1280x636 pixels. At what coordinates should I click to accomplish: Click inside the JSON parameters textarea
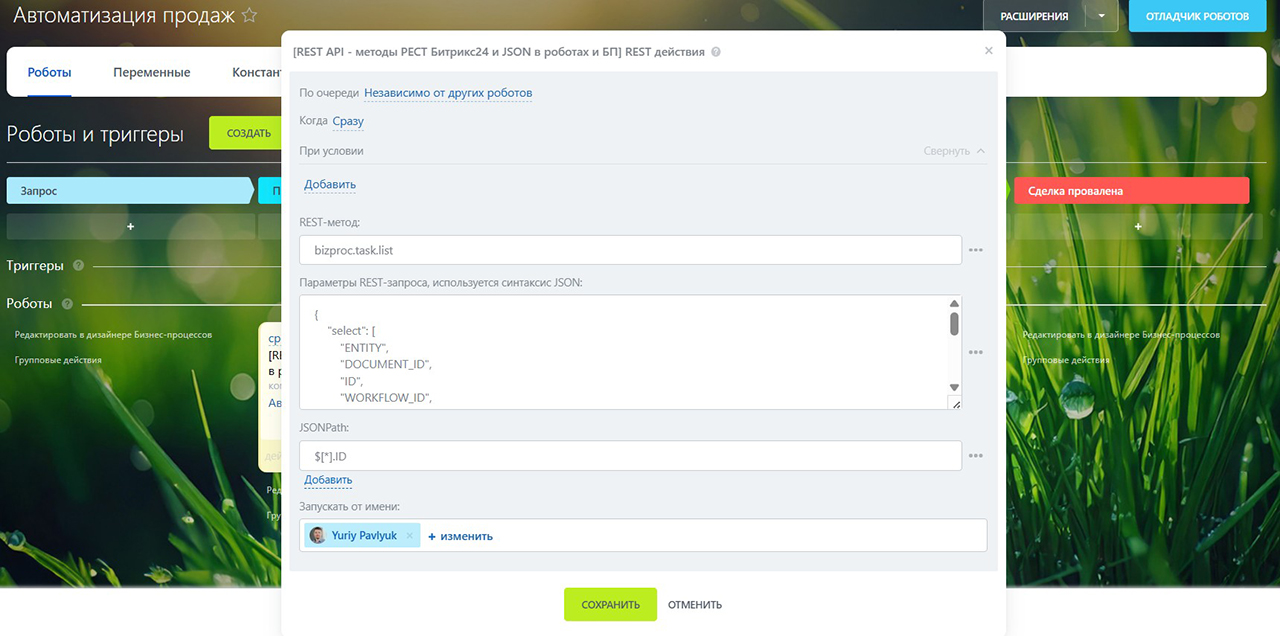630,352
